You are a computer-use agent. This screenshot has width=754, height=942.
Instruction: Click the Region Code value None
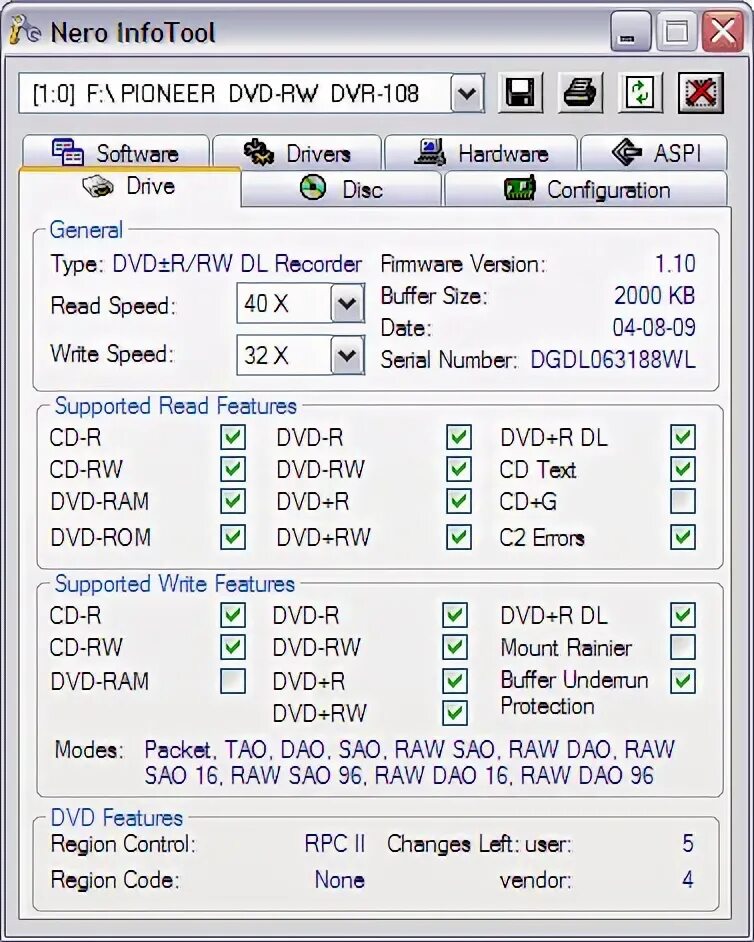[340, 880]
